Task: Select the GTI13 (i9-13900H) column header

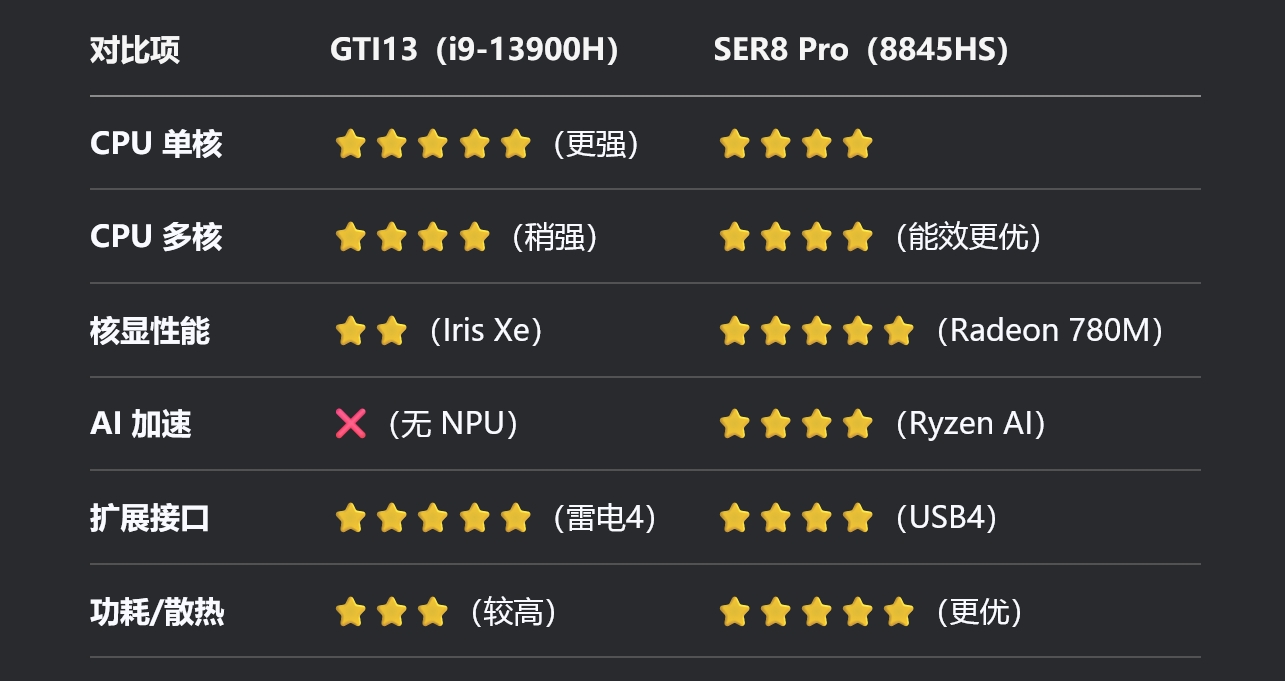Action: pyautogui.click(x=475, y=50)
